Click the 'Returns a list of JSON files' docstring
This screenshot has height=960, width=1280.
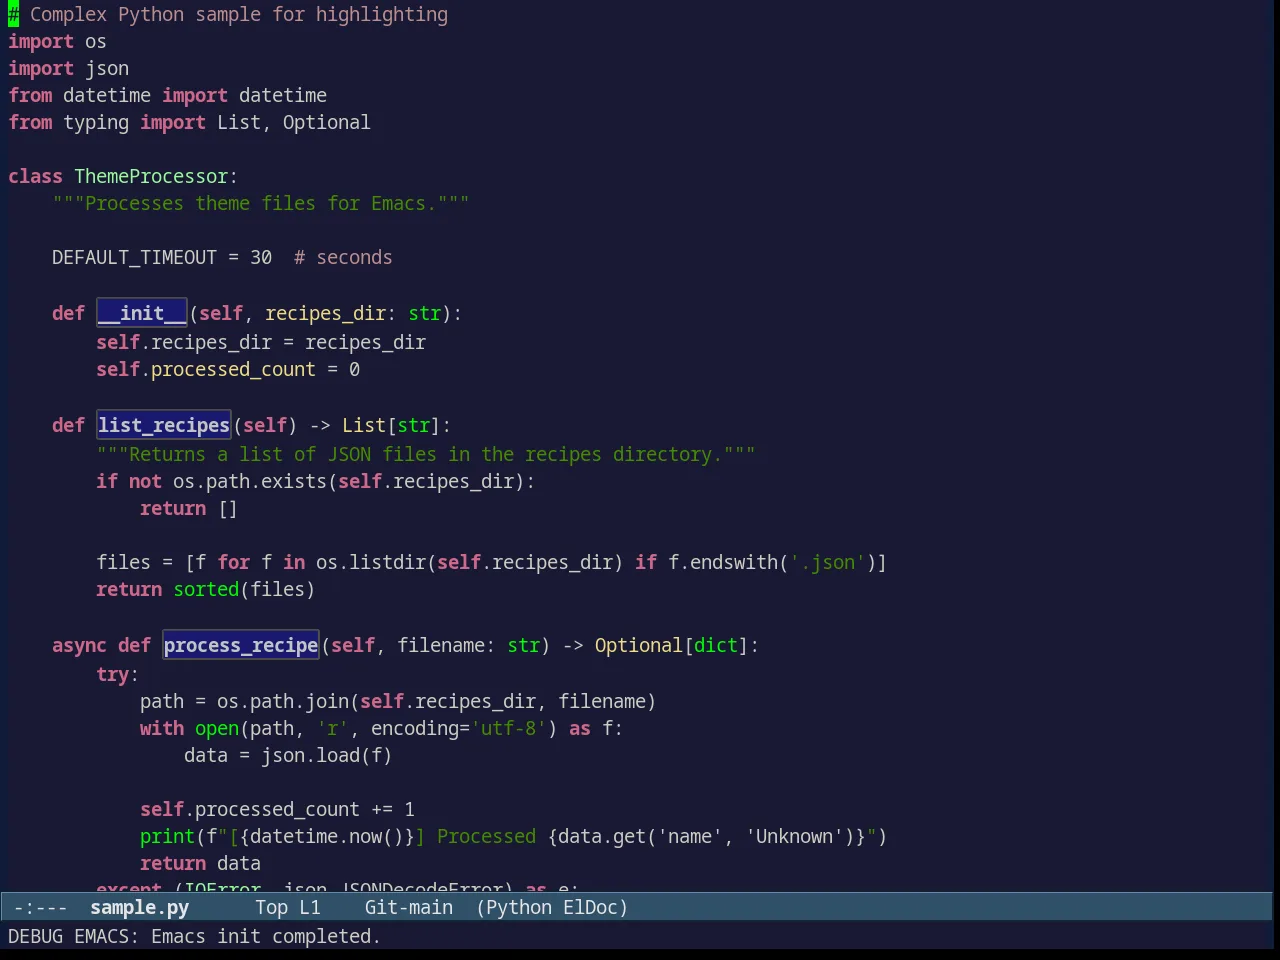(426, 454)
